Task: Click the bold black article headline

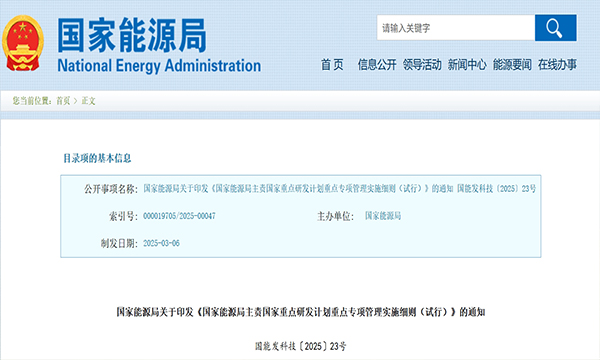Action: (301, 312)
